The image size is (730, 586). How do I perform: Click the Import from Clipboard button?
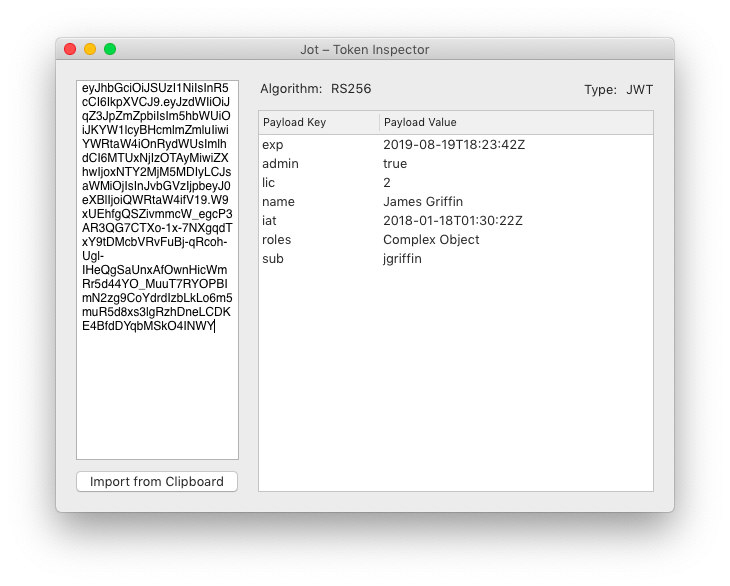[x=157, y=482]
